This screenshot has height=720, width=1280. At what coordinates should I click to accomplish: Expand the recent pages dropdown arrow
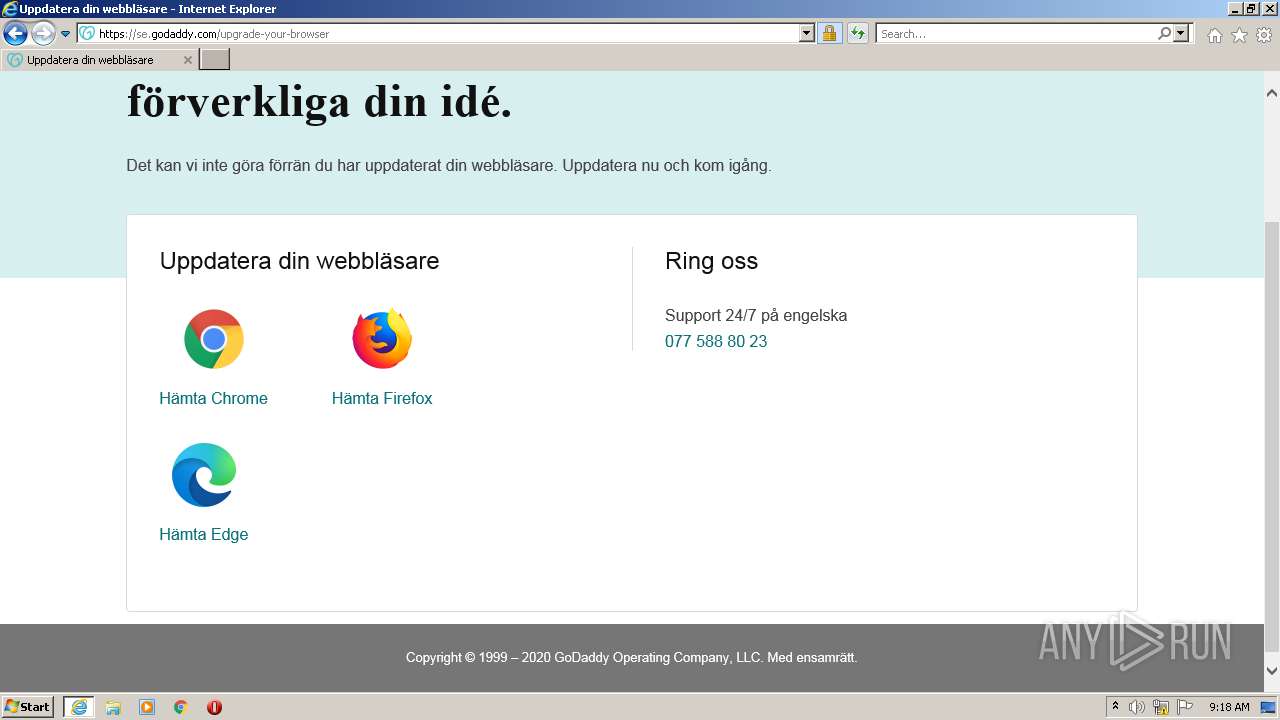pos(65,34)
